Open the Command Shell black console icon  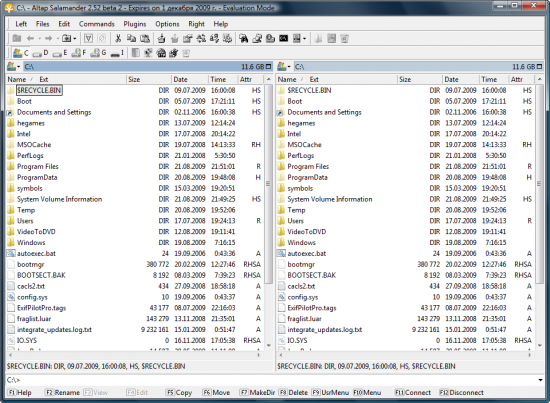click(x=283, y=39)
